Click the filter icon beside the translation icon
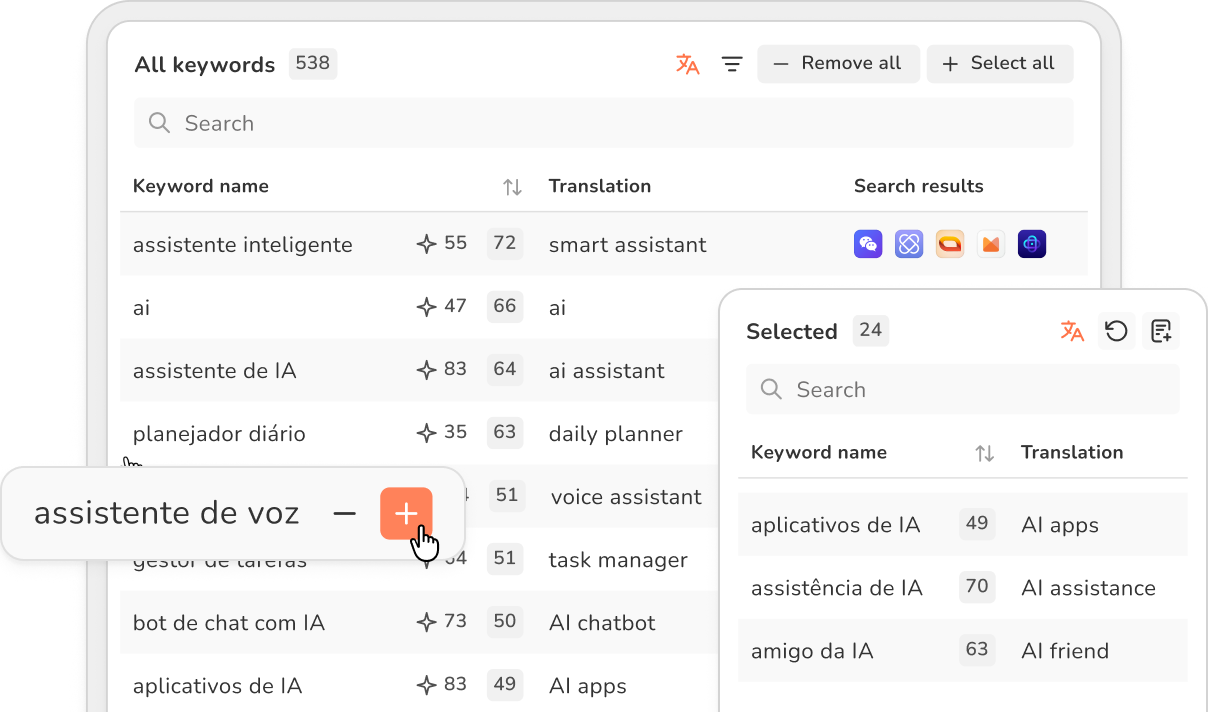This screenshot has width=1208, height=712. pos(732,63)
